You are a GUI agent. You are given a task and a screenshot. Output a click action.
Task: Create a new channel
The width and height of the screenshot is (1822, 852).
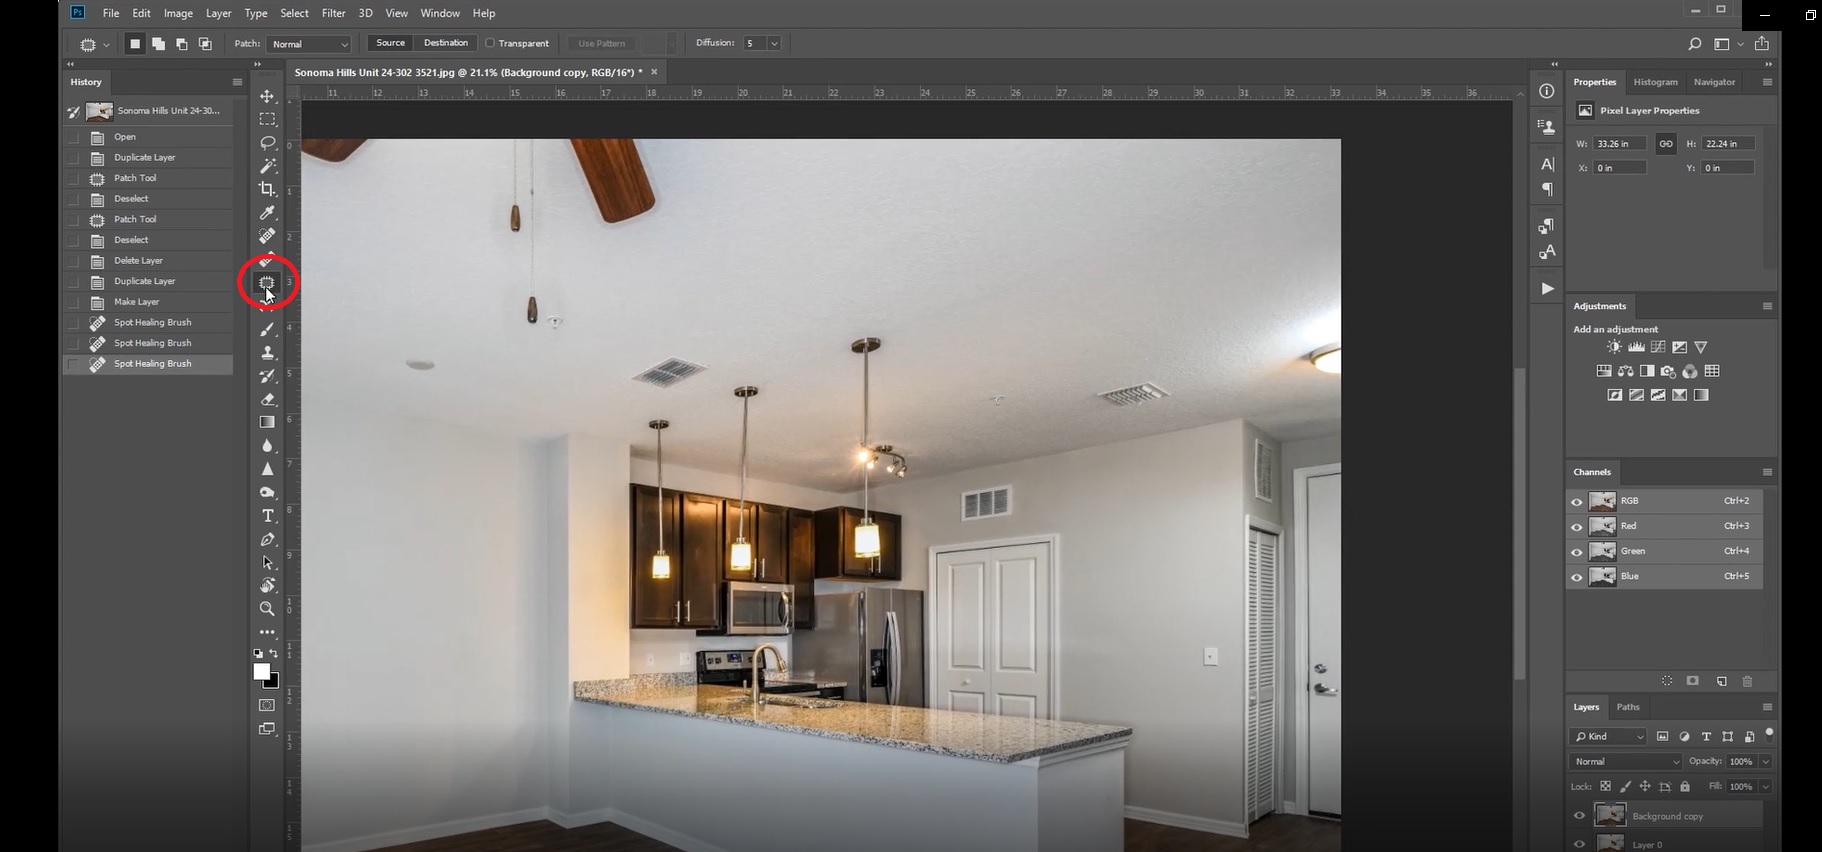pos(1722,681)
